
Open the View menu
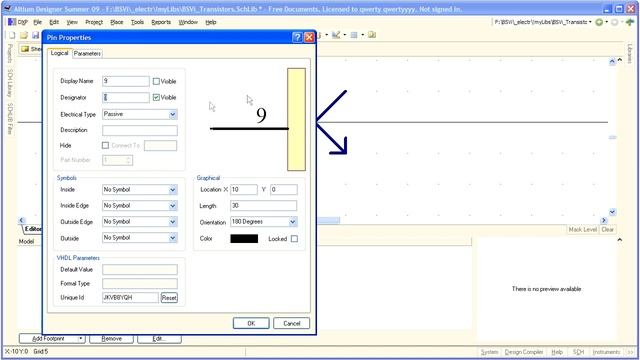pos(72,22)
